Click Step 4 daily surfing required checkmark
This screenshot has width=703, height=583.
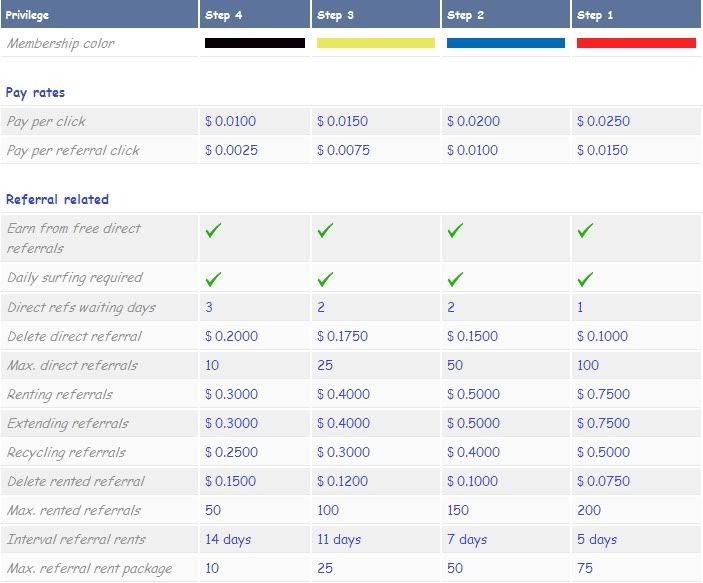click(x=213, y=278)
